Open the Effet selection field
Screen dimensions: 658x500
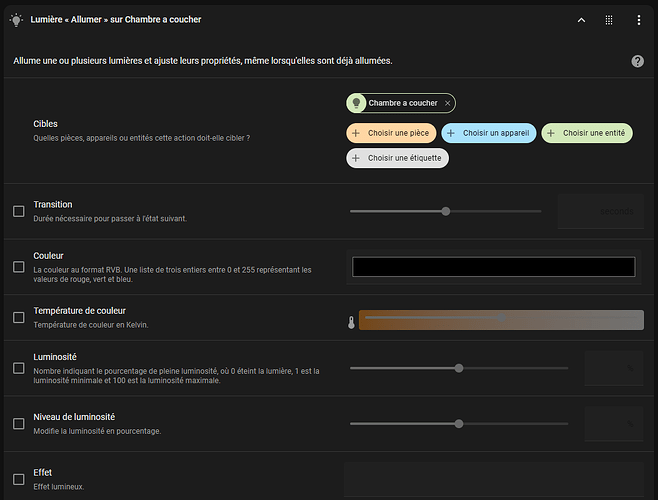point(494,479)
